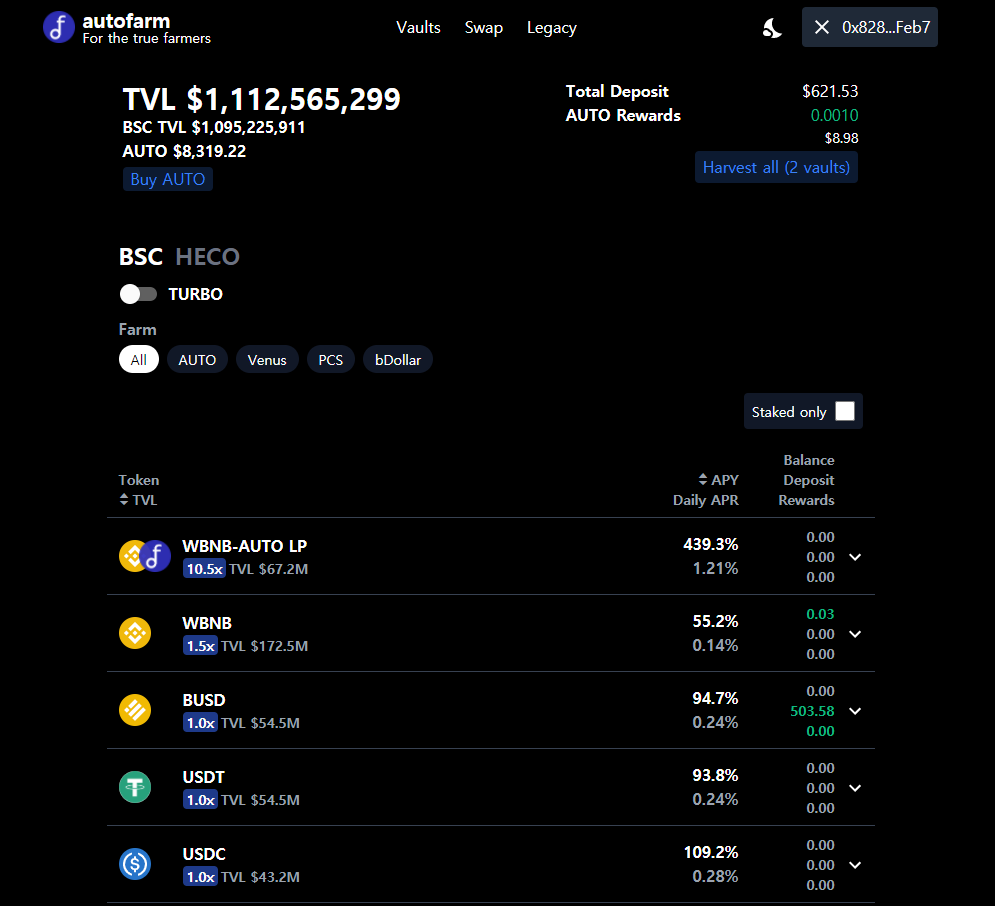This screenshot has width=995, height=906.
Task: Click the WBNB token icon
Action: click(x=135, y=633)
